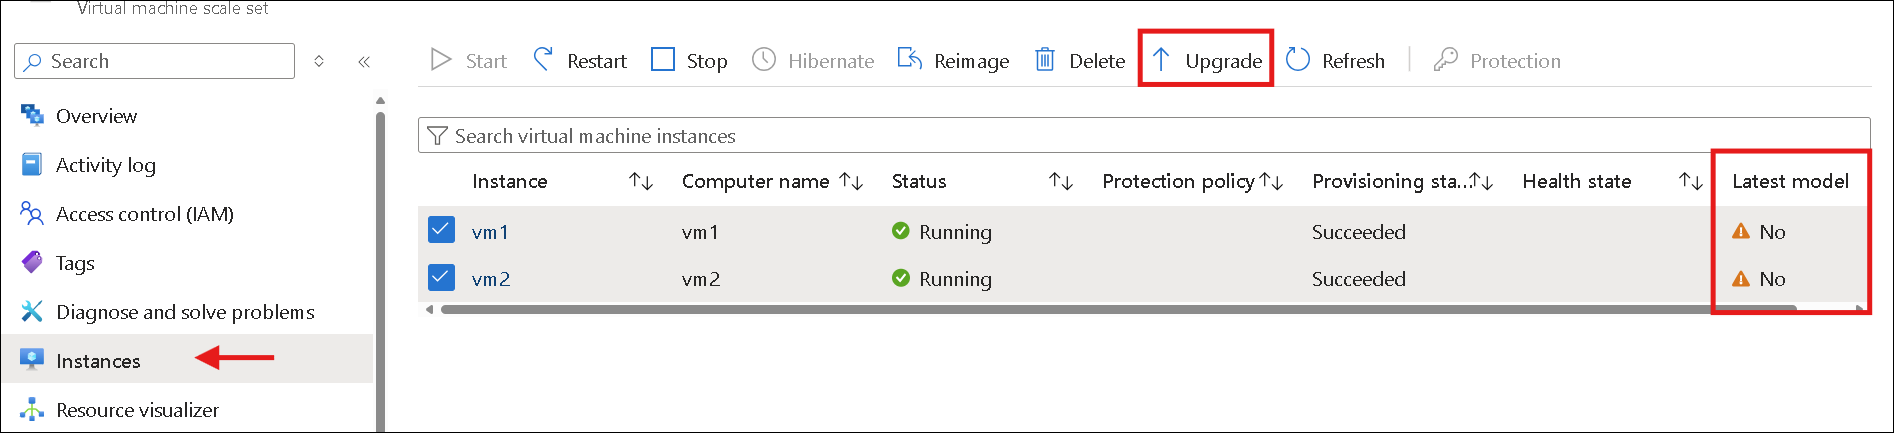Viewport: 1894px width, 433px height.
Task: Sort by Instance column arrows
Action: click(641, 181)
